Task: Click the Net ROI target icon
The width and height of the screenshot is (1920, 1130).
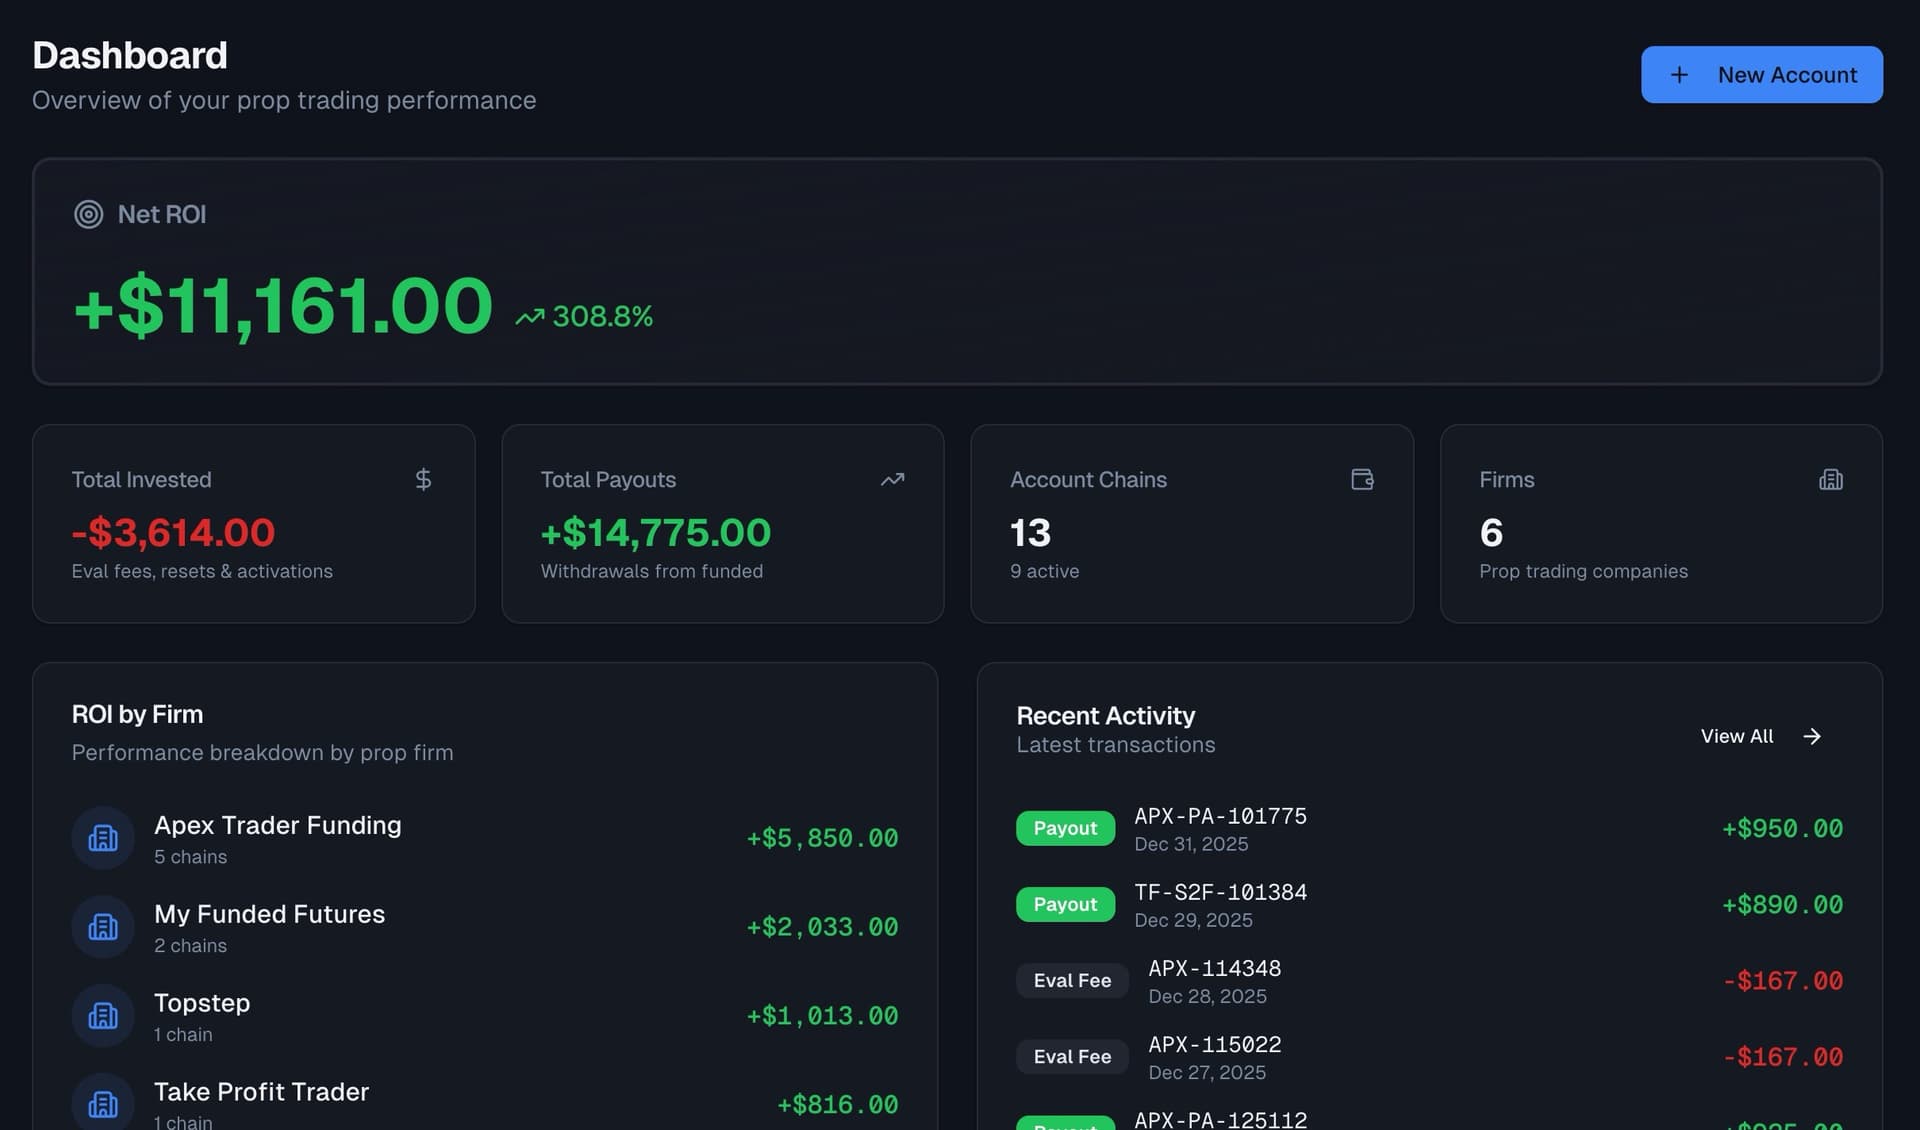Action: [x=89, y=214]
